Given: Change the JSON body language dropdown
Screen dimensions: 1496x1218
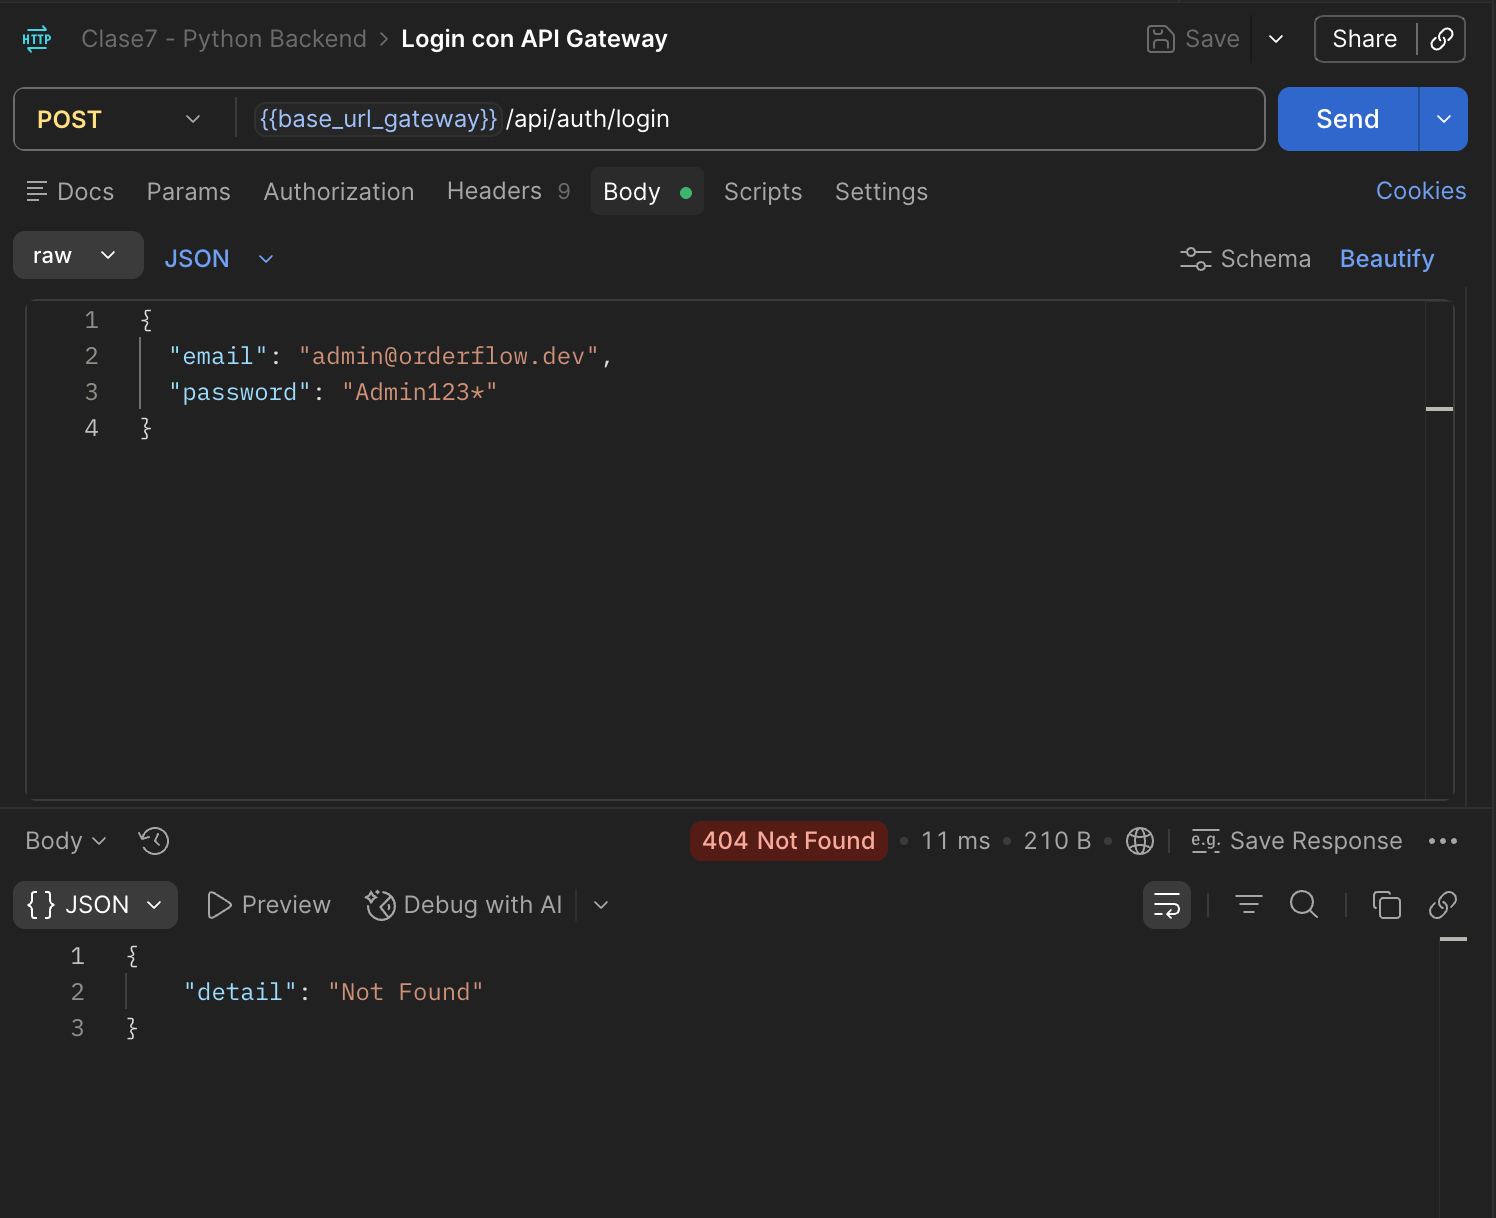Looking at the screenshot, I should (219, 259).
